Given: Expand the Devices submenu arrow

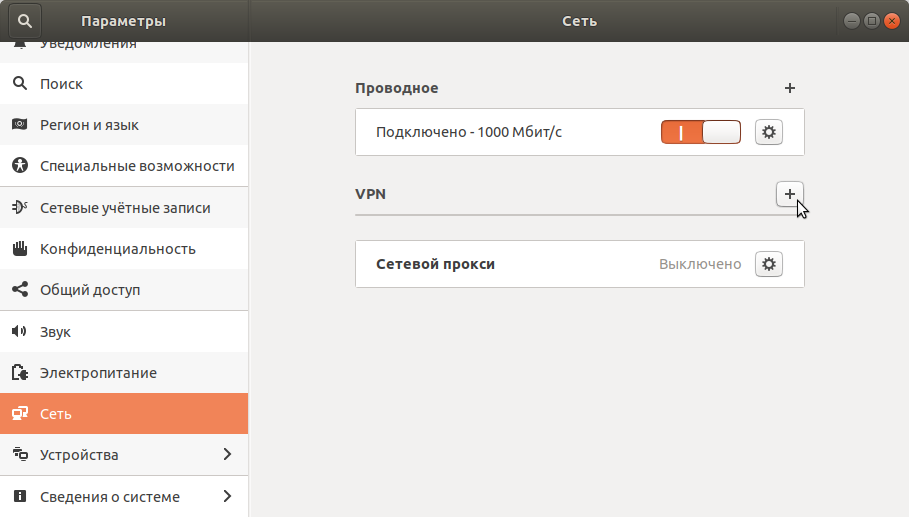Looking at the screenshot, I should (x=227, y=455).
